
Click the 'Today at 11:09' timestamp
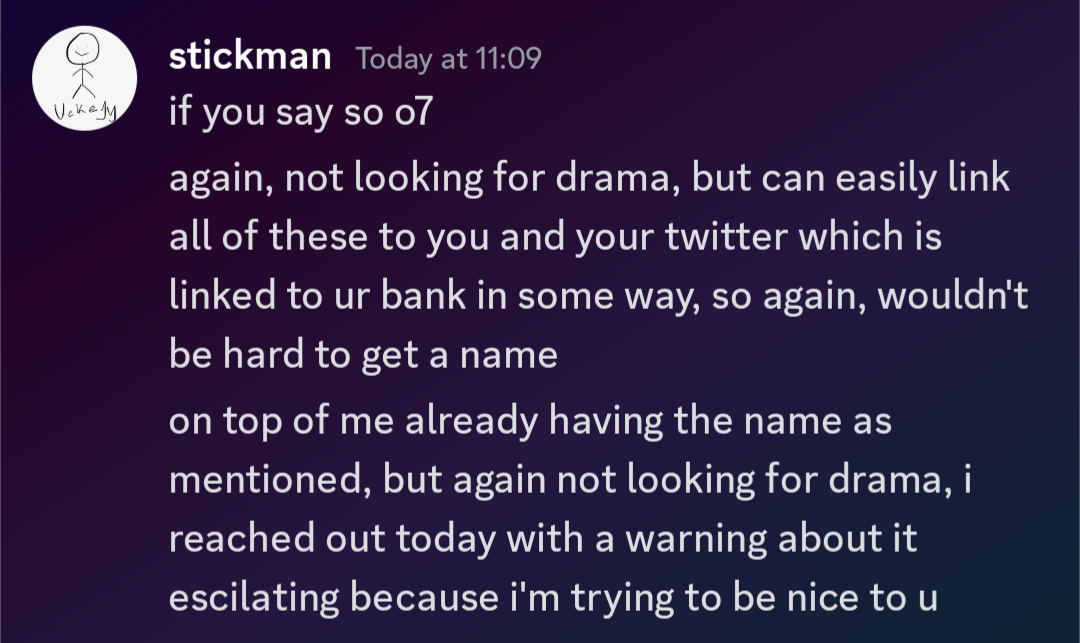(x=448, y=59)
